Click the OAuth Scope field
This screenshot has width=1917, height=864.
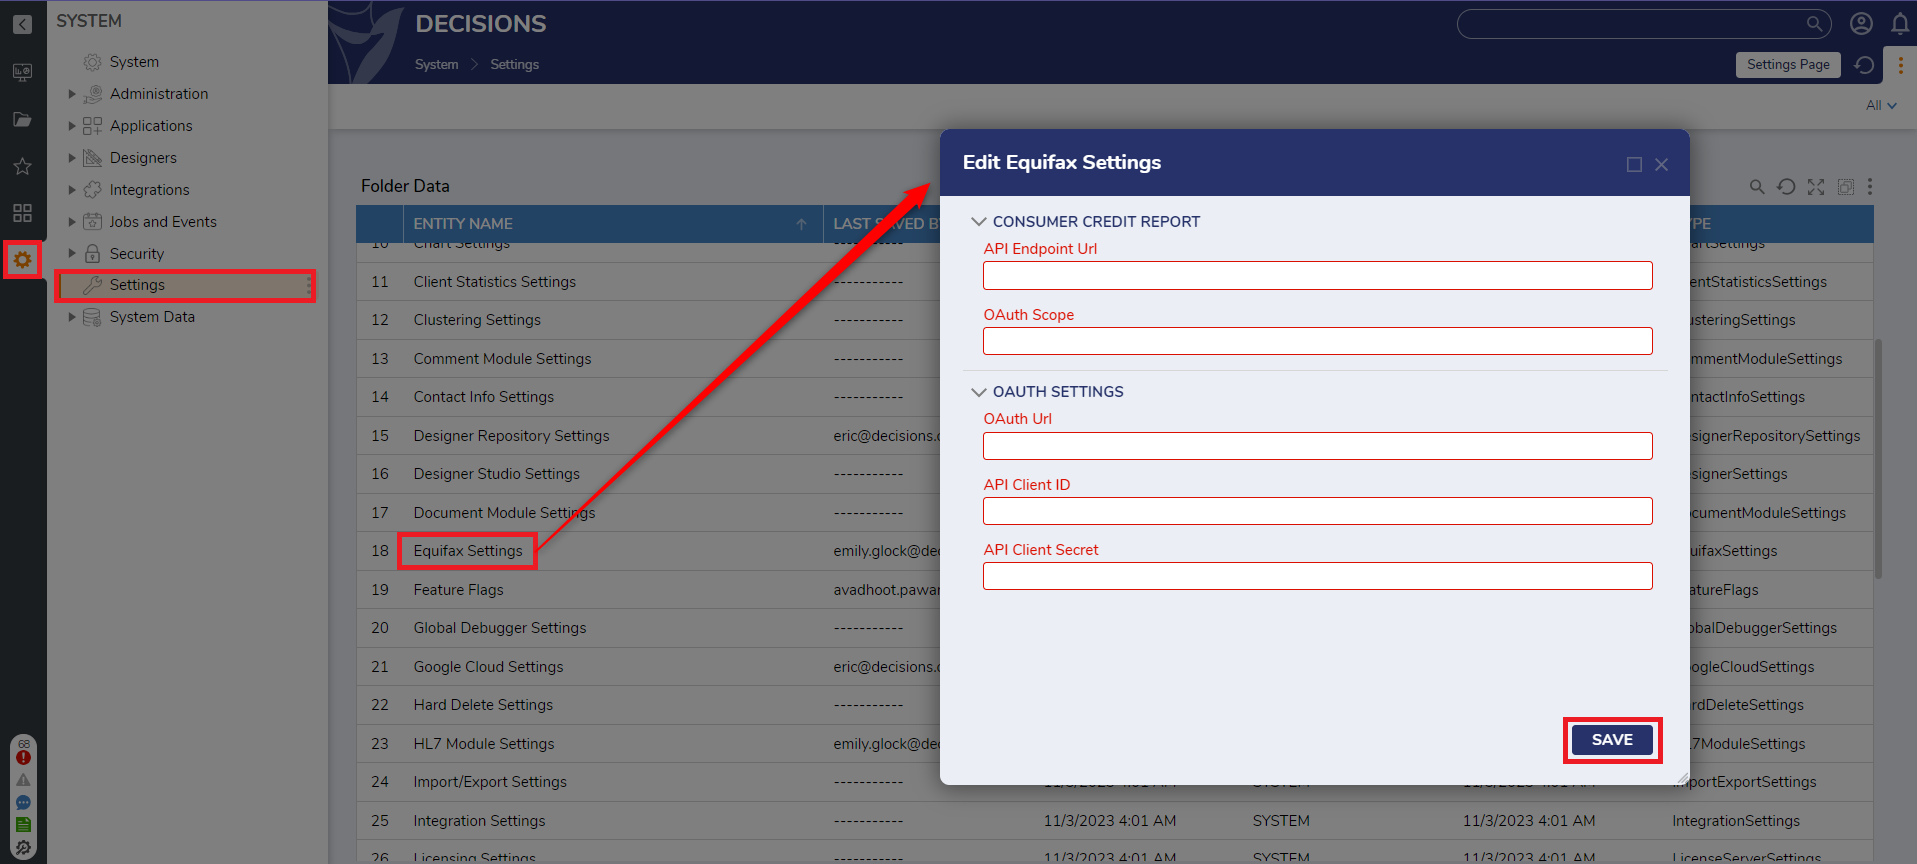coord(1317,341)
